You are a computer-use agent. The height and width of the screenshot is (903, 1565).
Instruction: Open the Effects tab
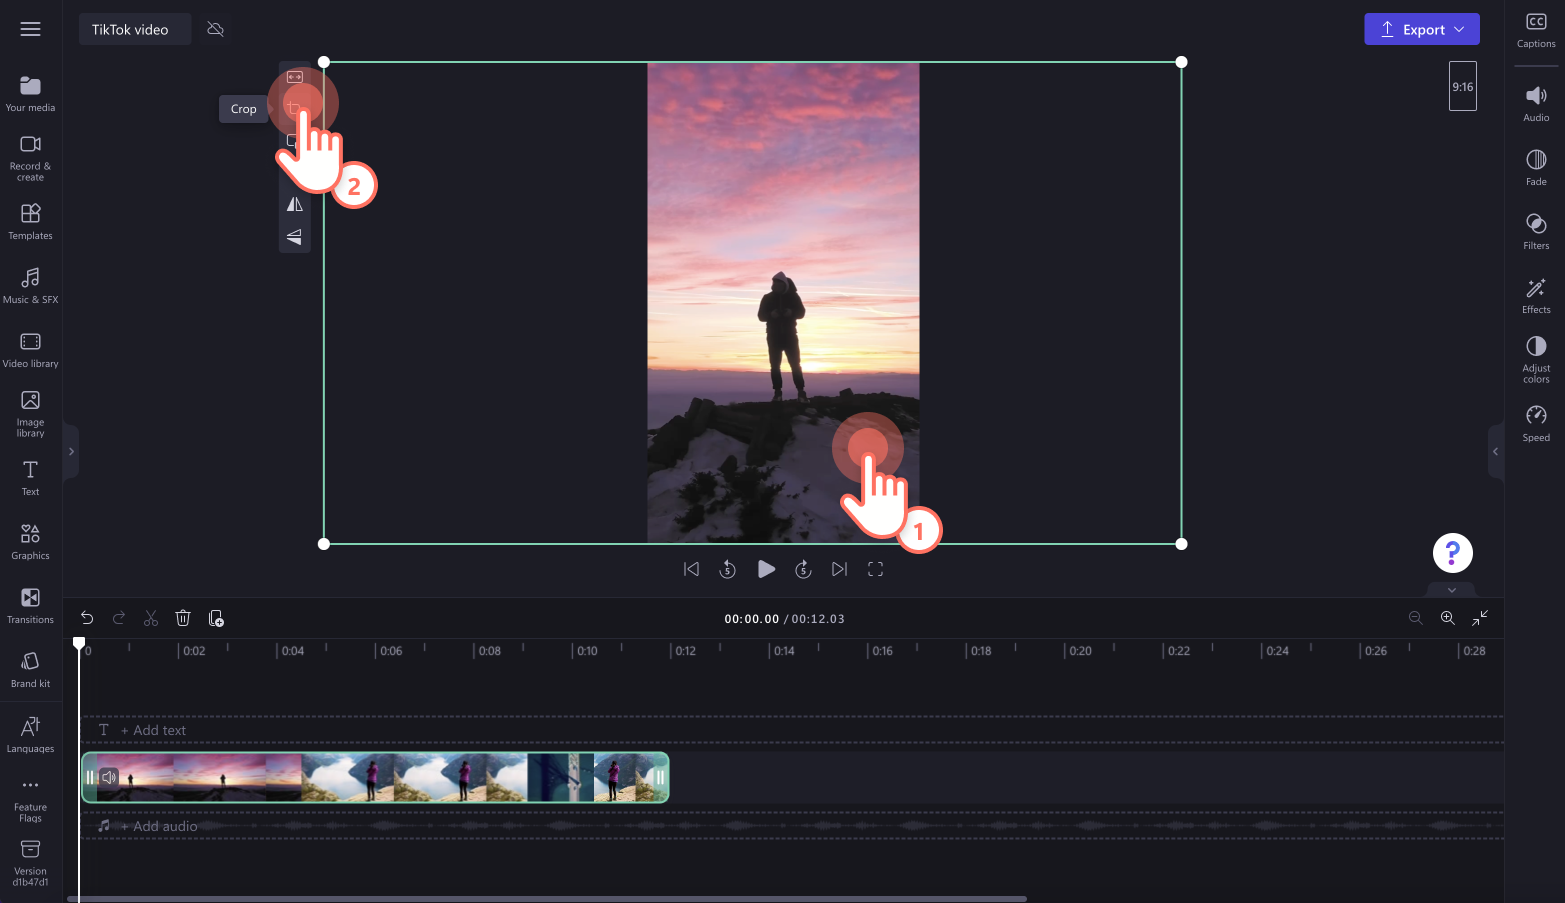click(1536, 296)
